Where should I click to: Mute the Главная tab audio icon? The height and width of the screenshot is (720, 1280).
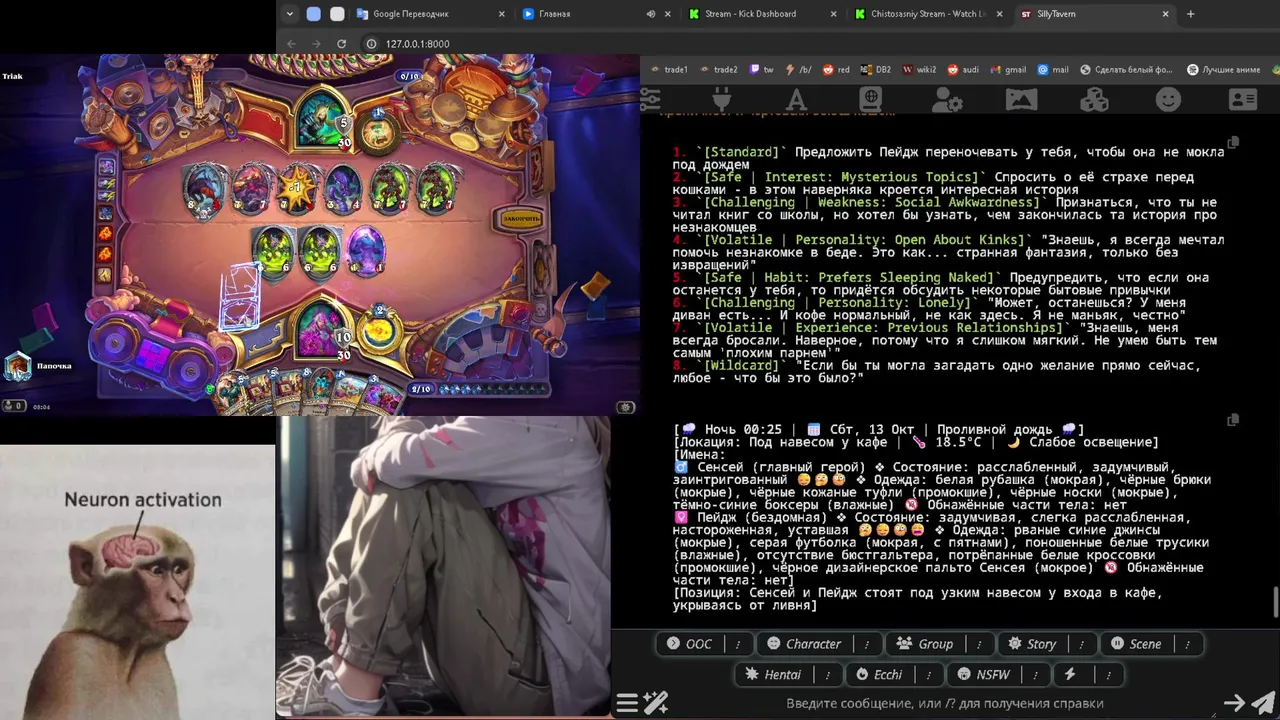pos(651,14)
